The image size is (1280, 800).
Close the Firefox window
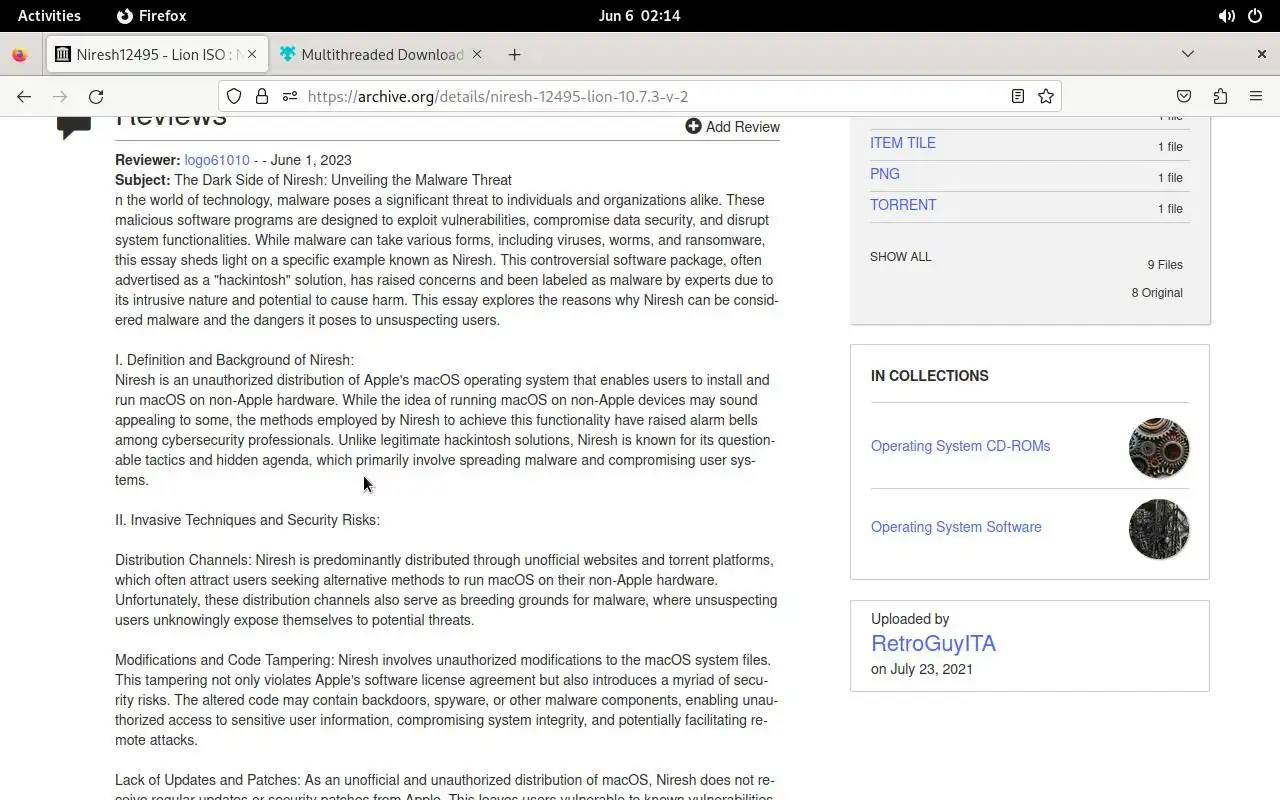click(x=1261, y=54)
